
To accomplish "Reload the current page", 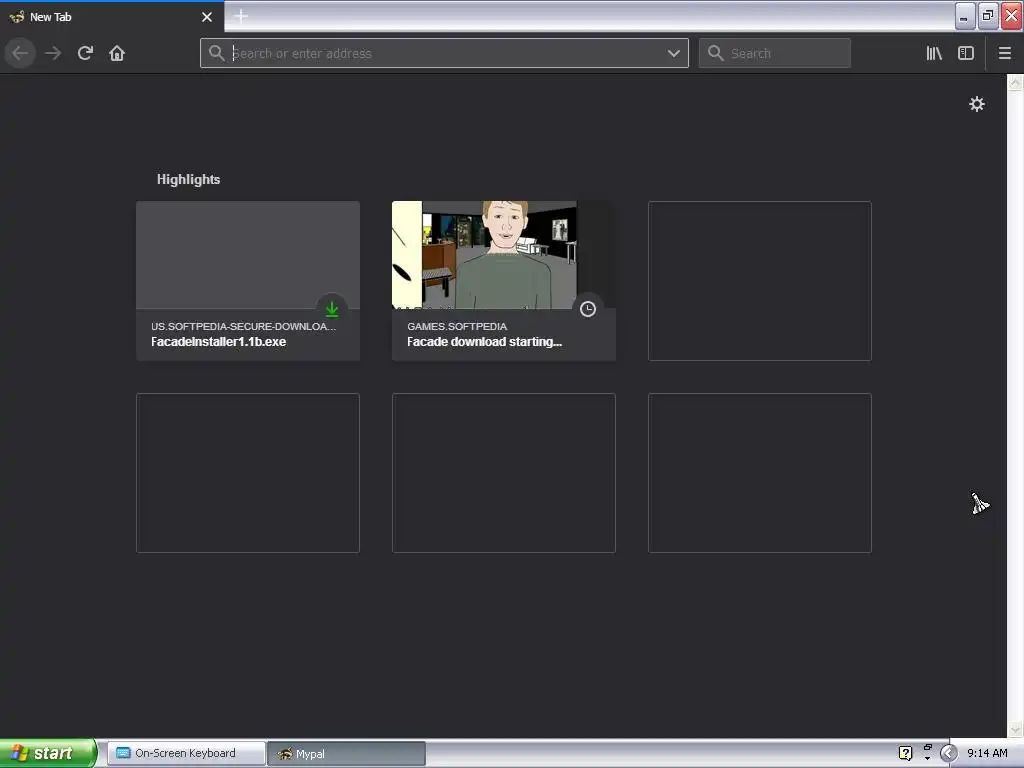I will tap(85, 53).
